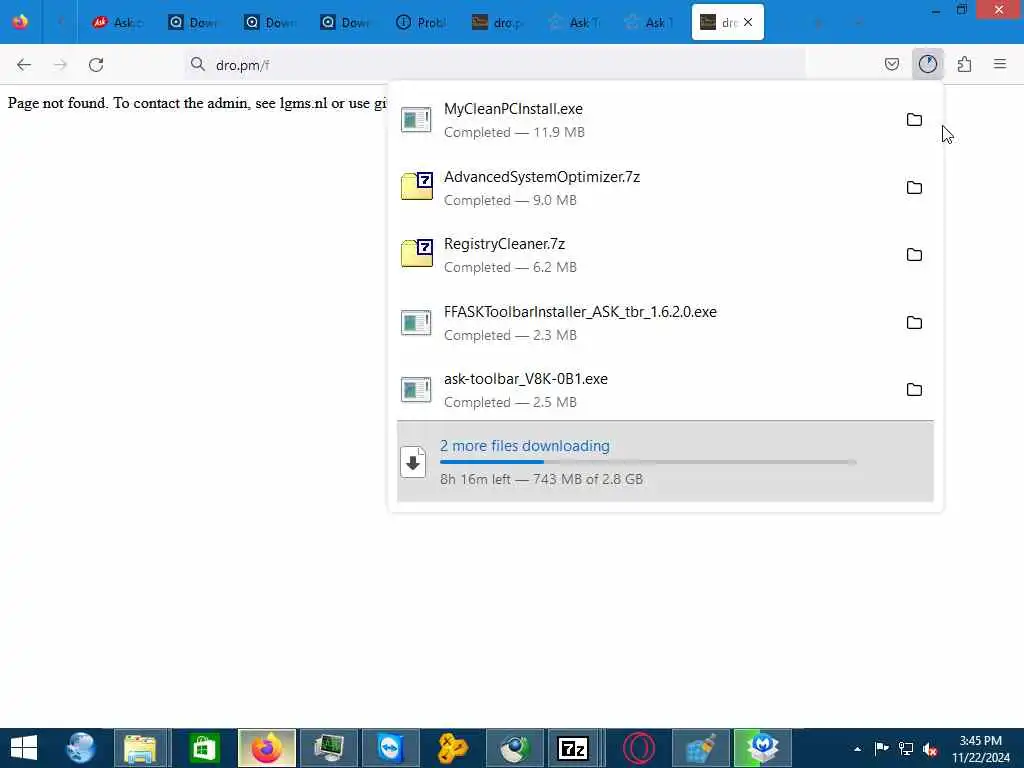Screen dimensions: 1024x768
Task: Click the address bar search magnifier icon
Action: (197, 64)
